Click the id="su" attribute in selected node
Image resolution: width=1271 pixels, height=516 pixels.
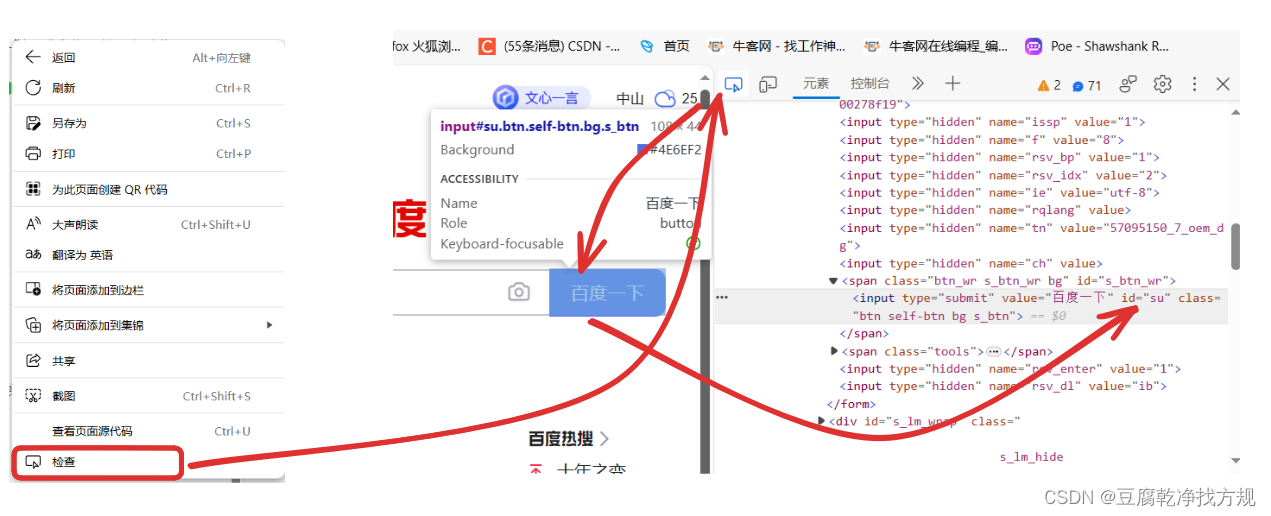tap(1146, 298)
